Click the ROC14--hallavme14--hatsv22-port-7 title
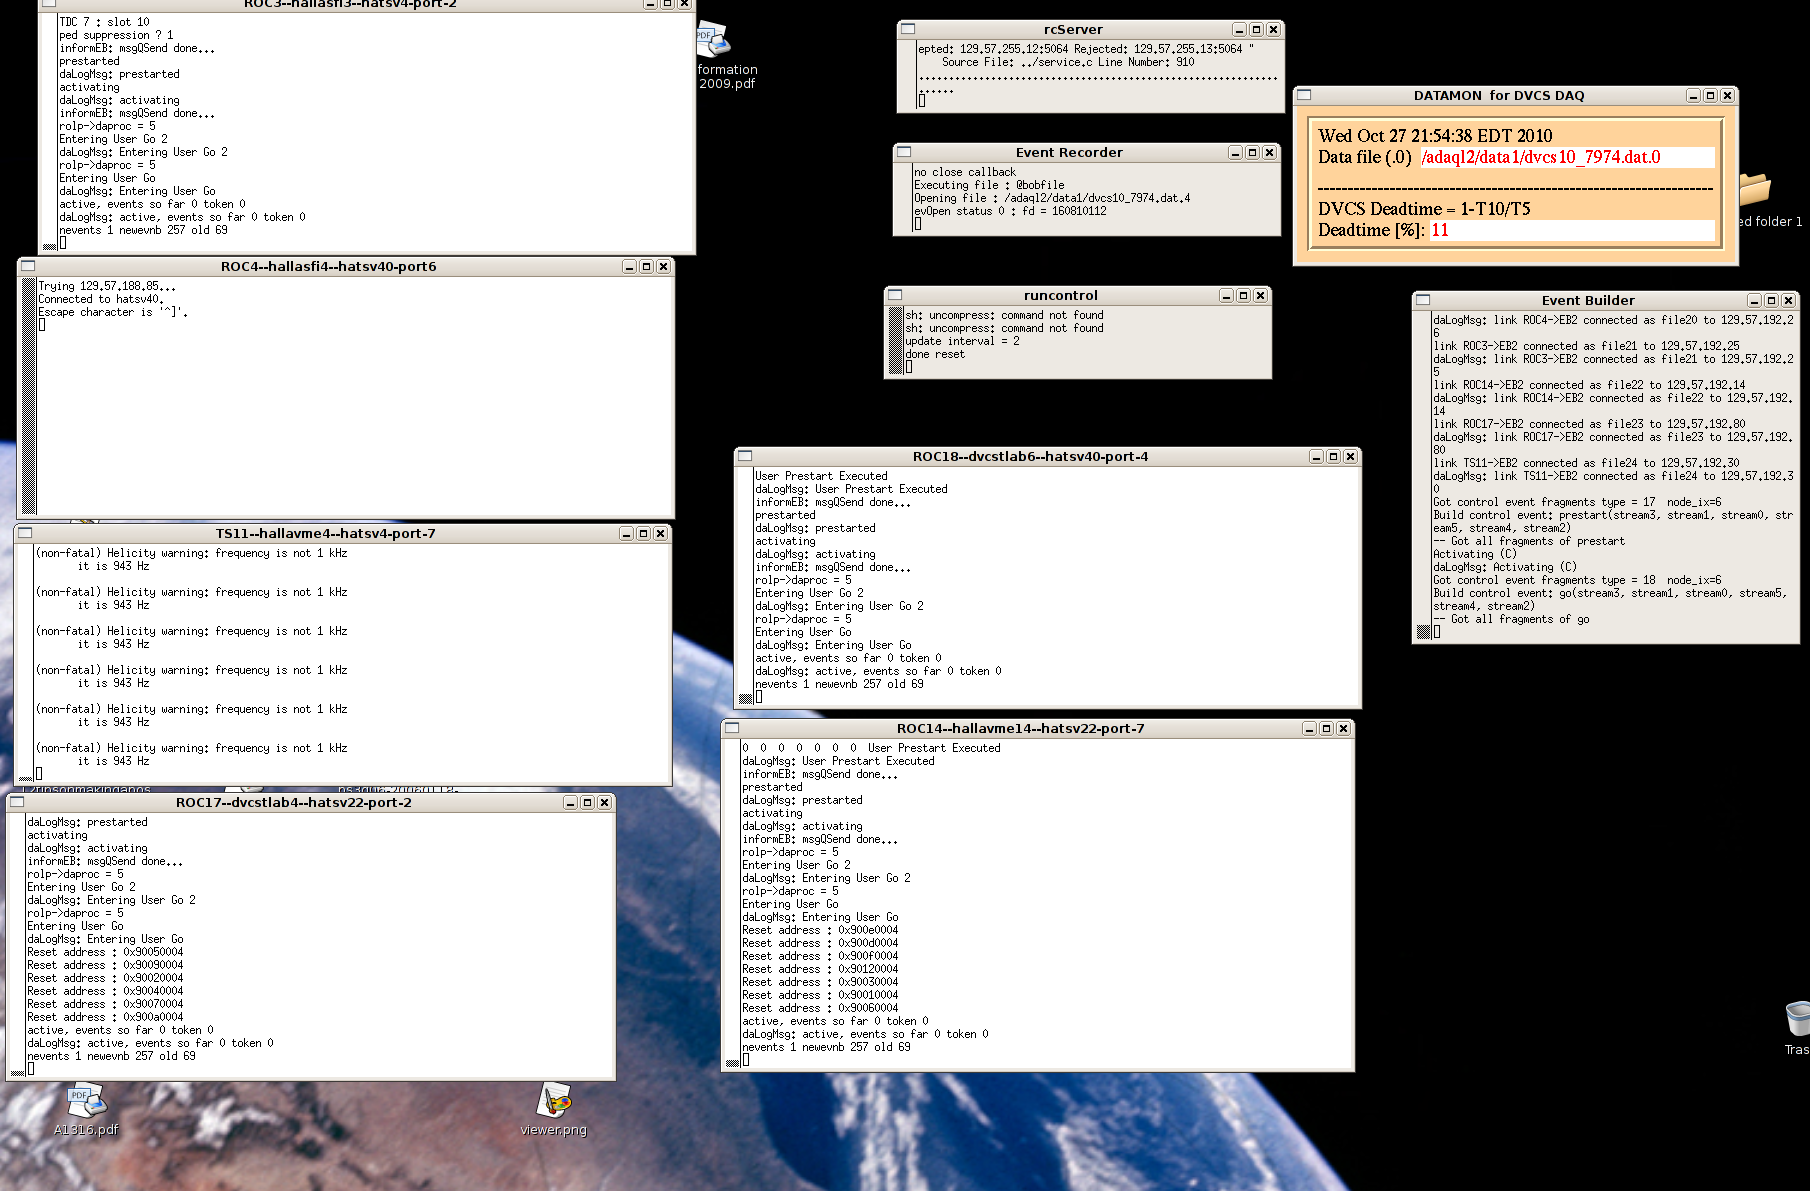 [x=1020, y=728]
